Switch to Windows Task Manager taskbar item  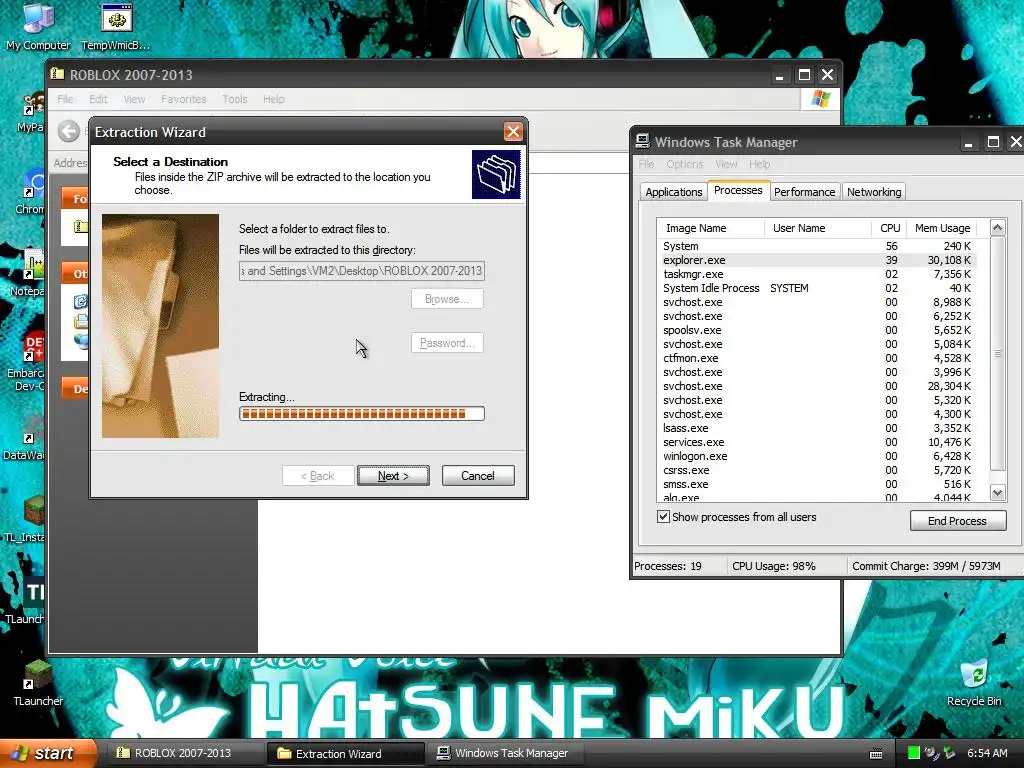coord(504,753)
